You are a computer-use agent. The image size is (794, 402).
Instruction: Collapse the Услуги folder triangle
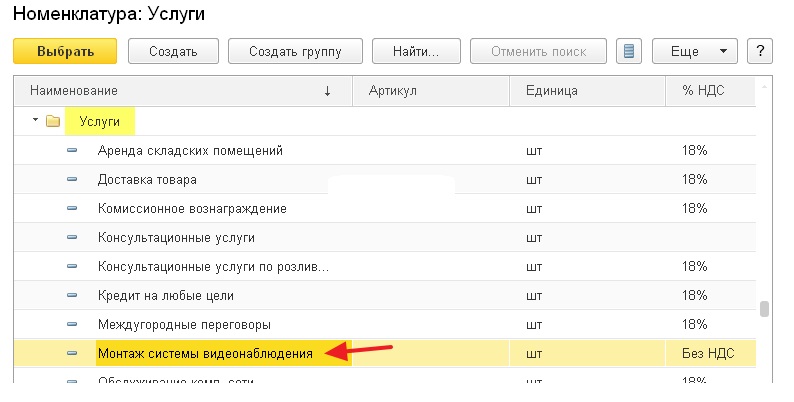(x=35, y=120)
